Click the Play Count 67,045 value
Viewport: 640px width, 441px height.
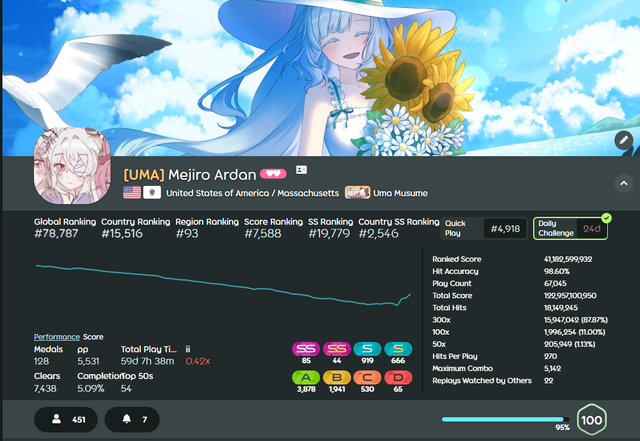[x=555, y=283]
